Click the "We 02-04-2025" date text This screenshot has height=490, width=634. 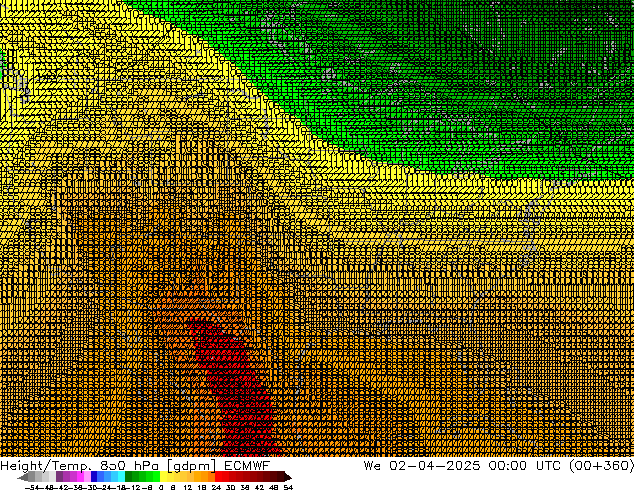pyautogui.click(x=422, y=466)
